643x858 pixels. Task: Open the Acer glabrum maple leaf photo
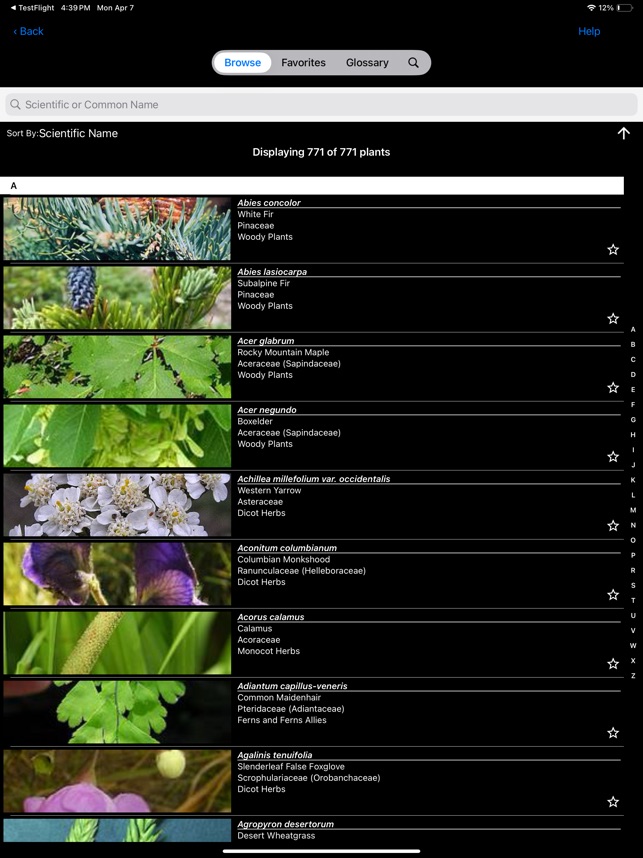pyautogui.click(x=117, y=367)
